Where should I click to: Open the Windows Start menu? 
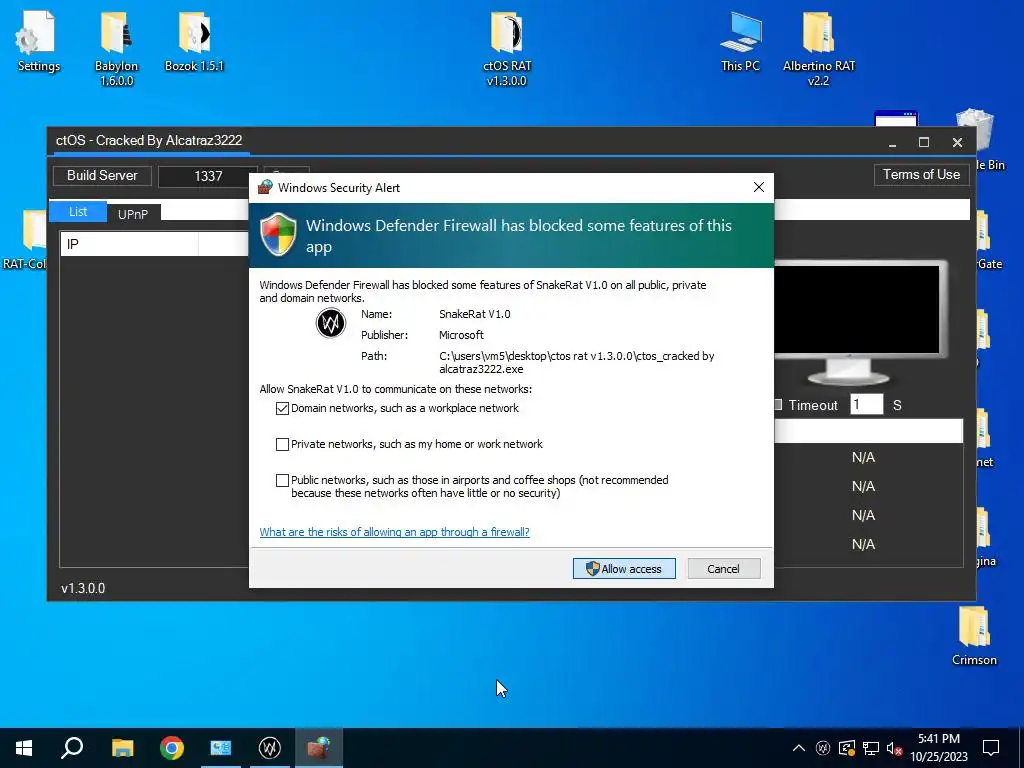(24, 748)
